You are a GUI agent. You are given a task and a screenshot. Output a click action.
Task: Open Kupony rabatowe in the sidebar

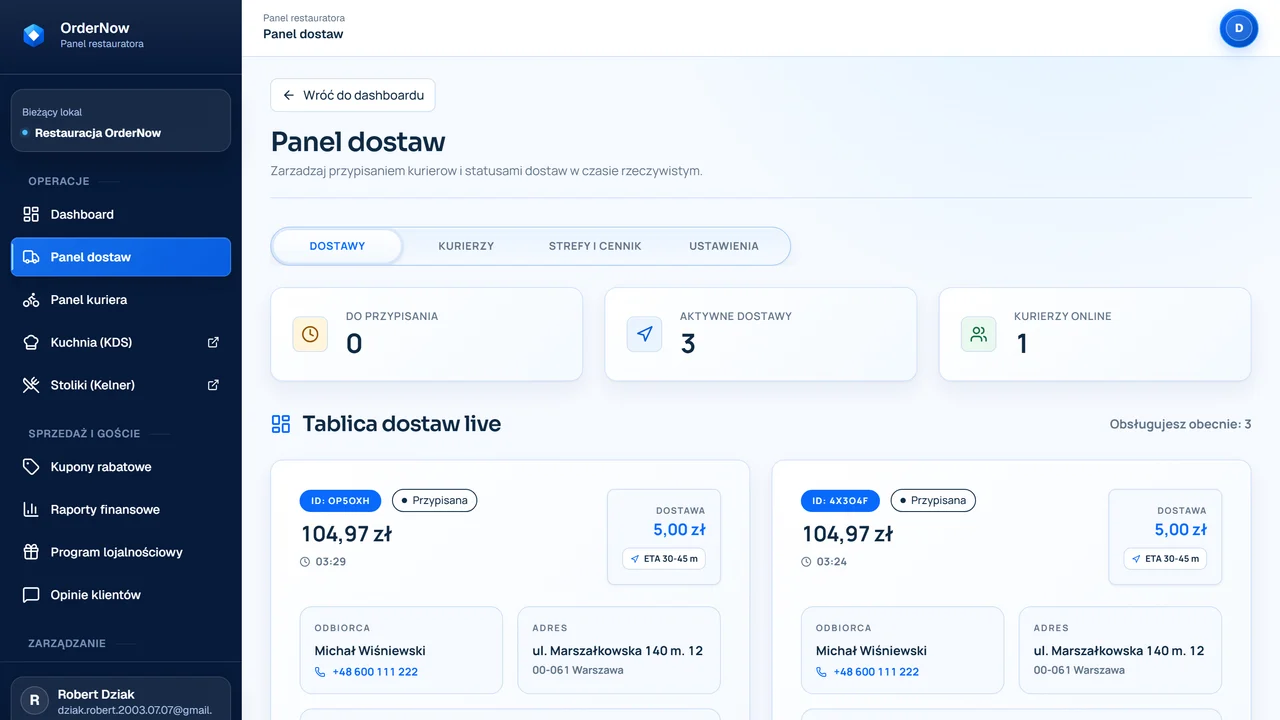click(121, 467)
